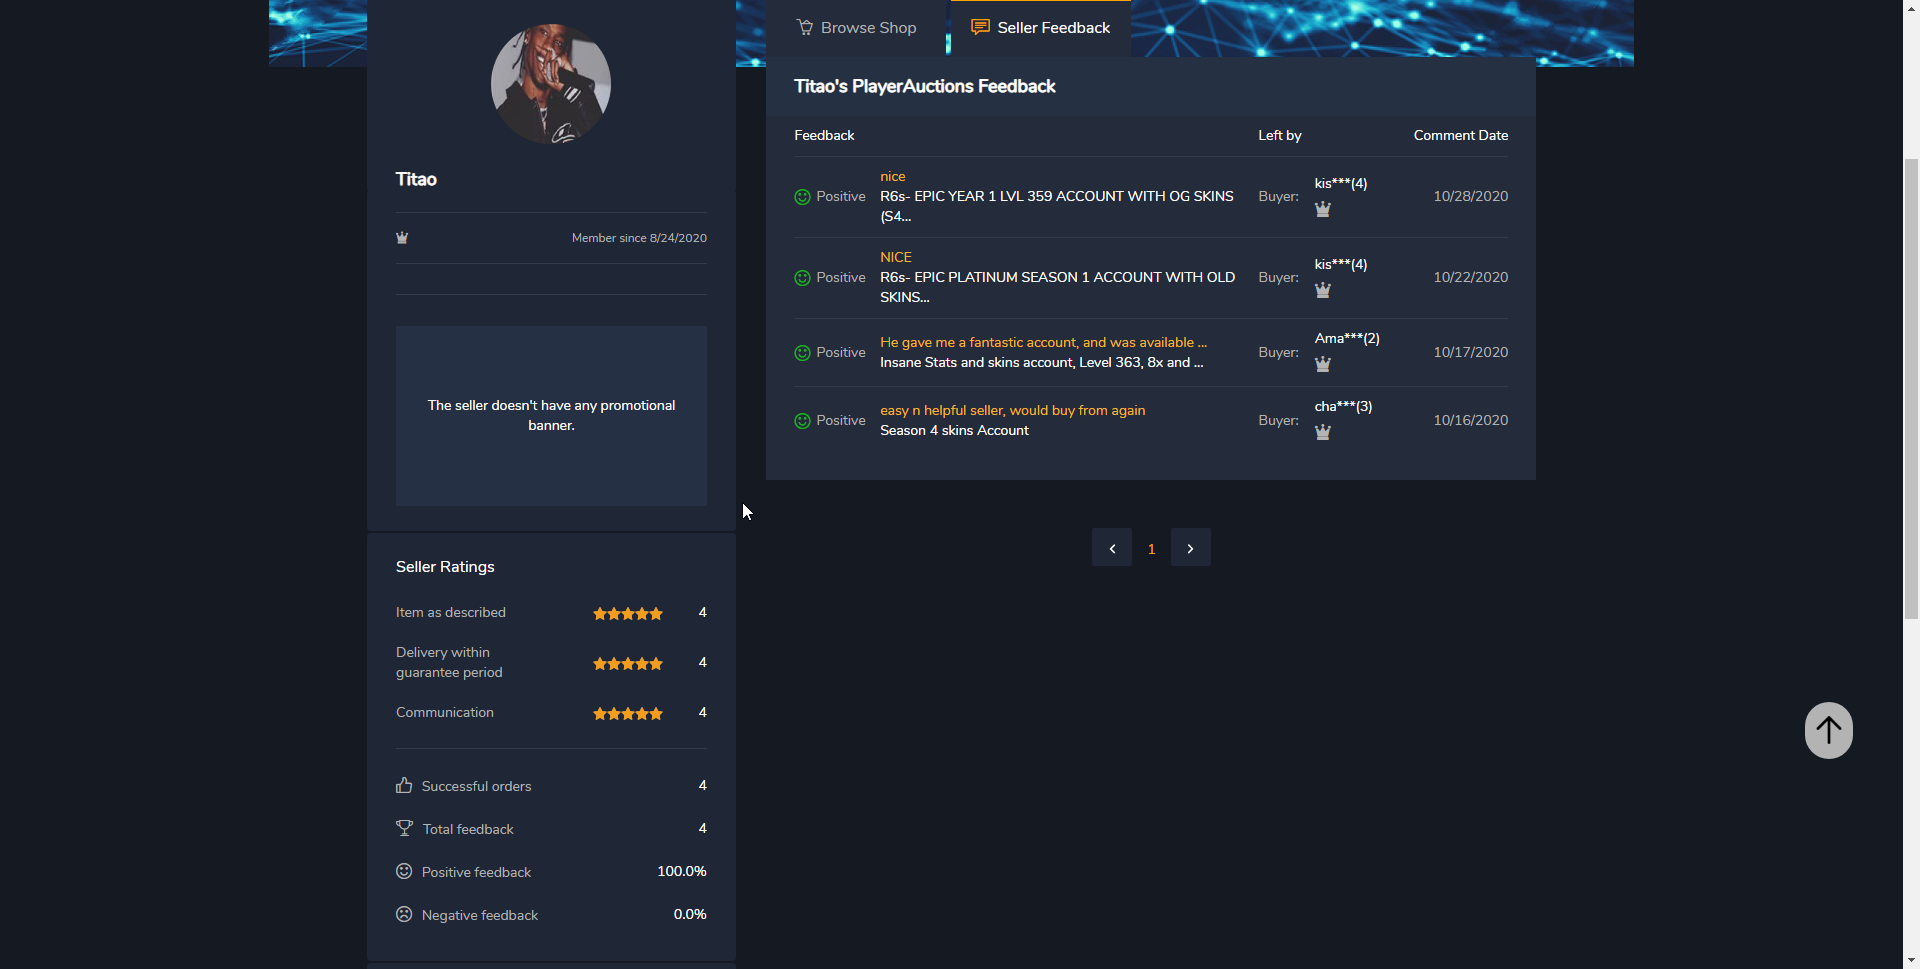Click the sad-face Negative feedback icon
Screen dimensions: 1920x969
[x=404, y=914]
